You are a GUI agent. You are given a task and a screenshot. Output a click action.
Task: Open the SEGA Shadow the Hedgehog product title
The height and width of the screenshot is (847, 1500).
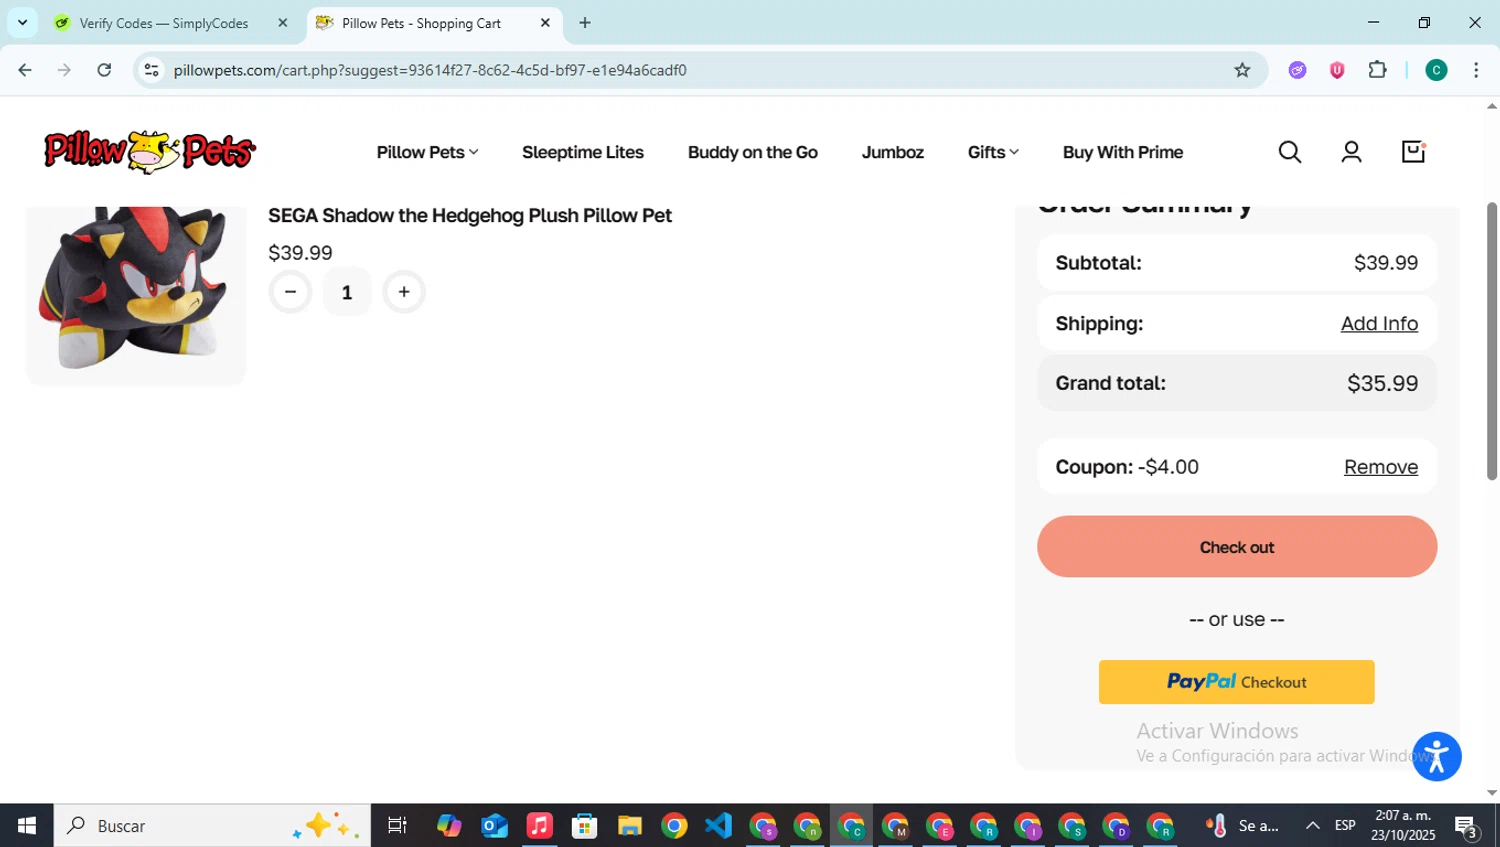470,216
